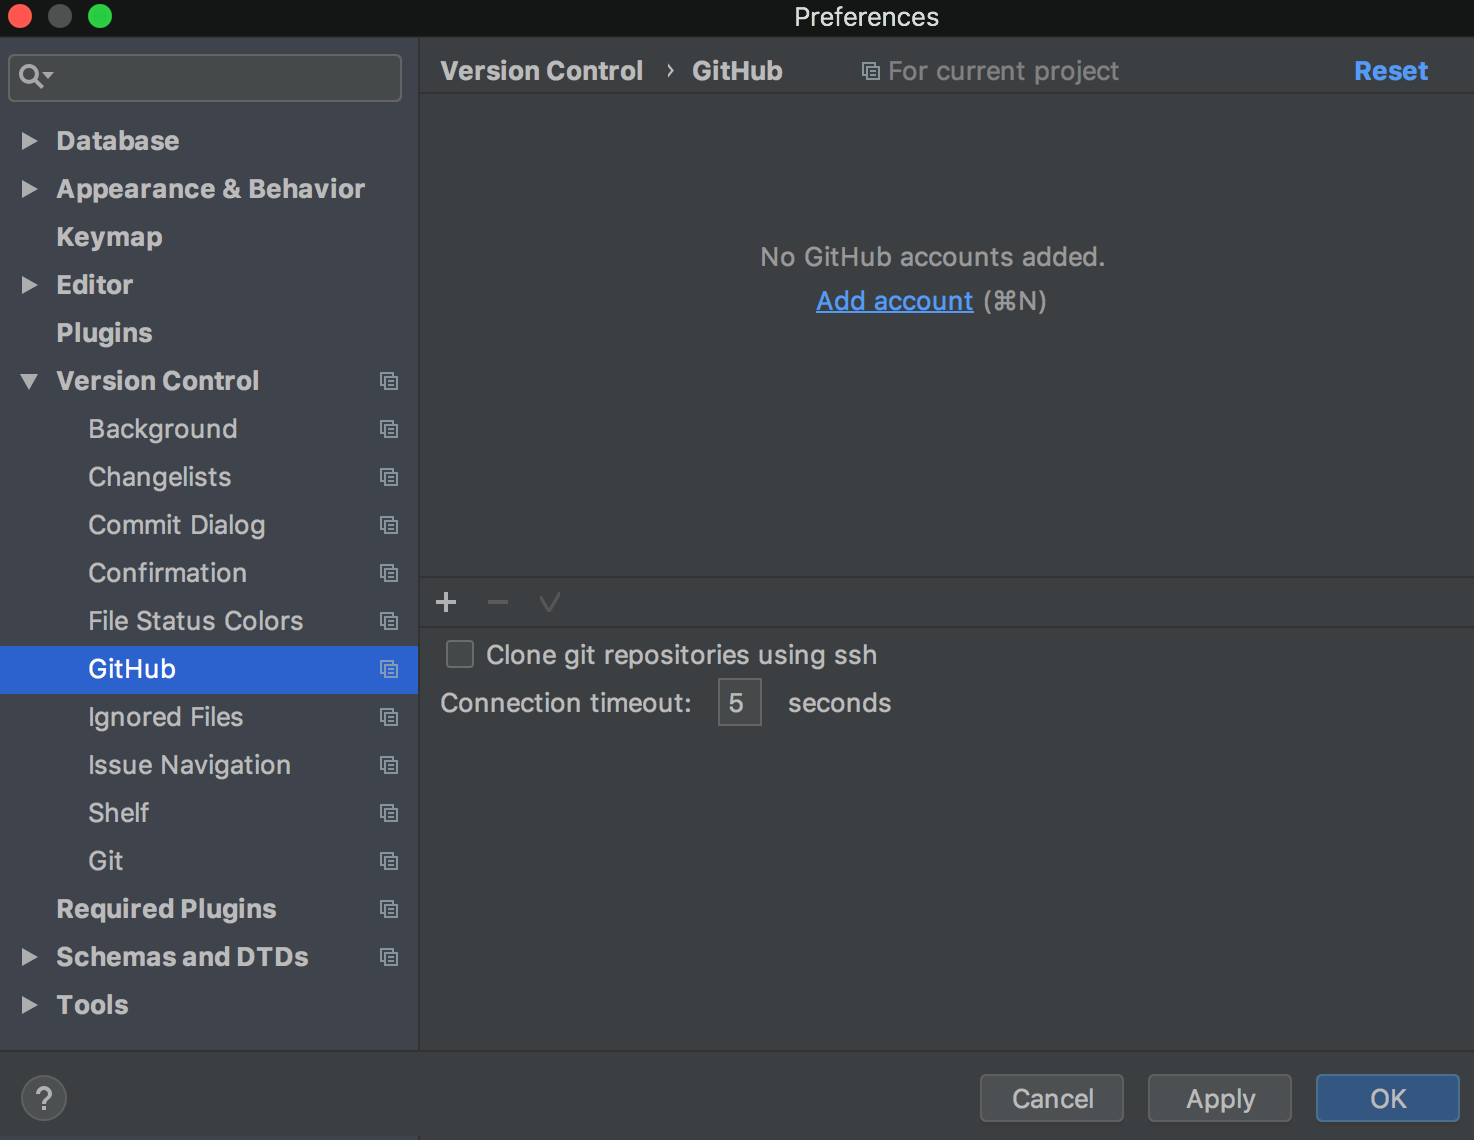Expand the Appearance & Behavior group

[x=29, y=189]
